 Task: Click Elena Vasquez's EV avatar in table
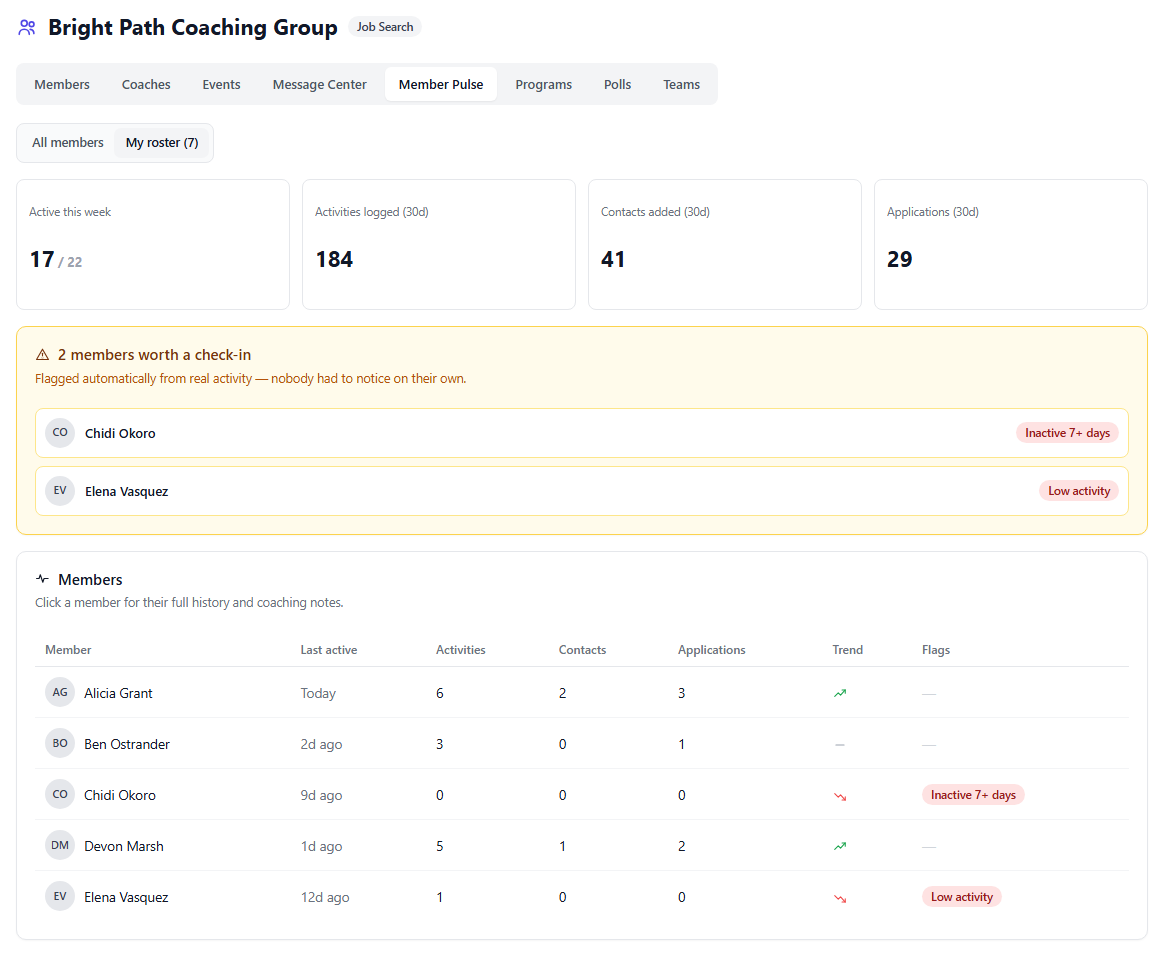click(60, 897)
